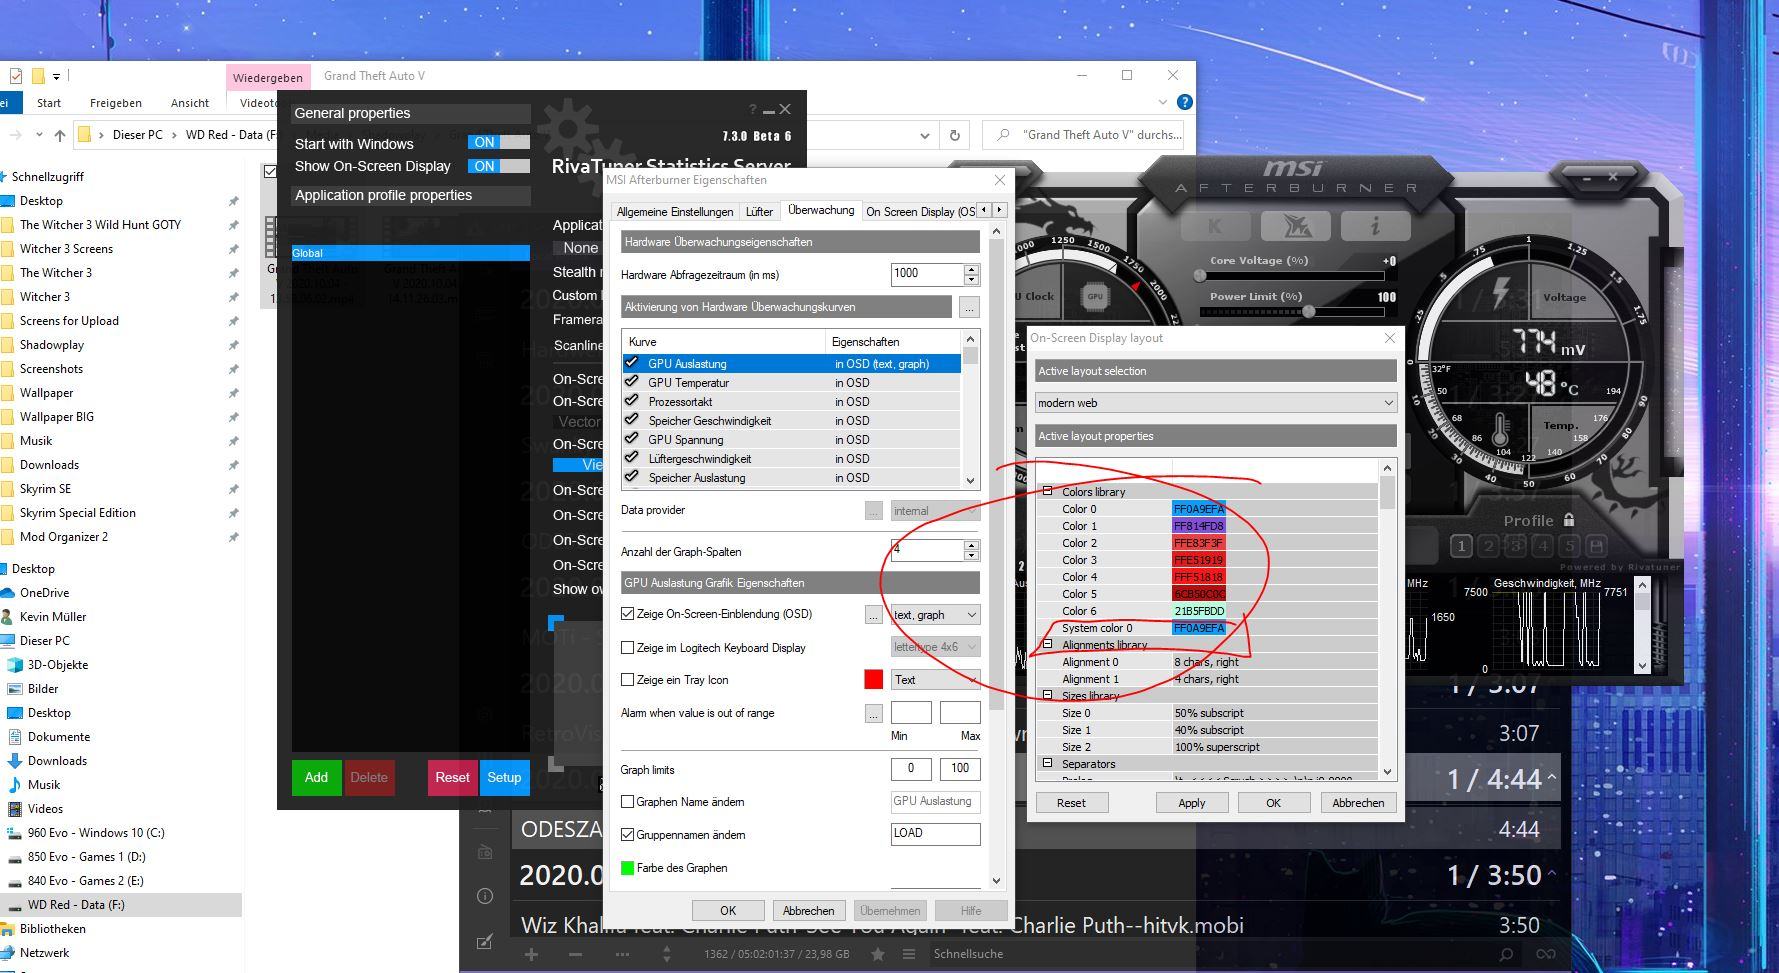Toggle Start with Windows switch in RivaTuner
This screenshot has width=1779, height=973.
[x=499, y=142]
